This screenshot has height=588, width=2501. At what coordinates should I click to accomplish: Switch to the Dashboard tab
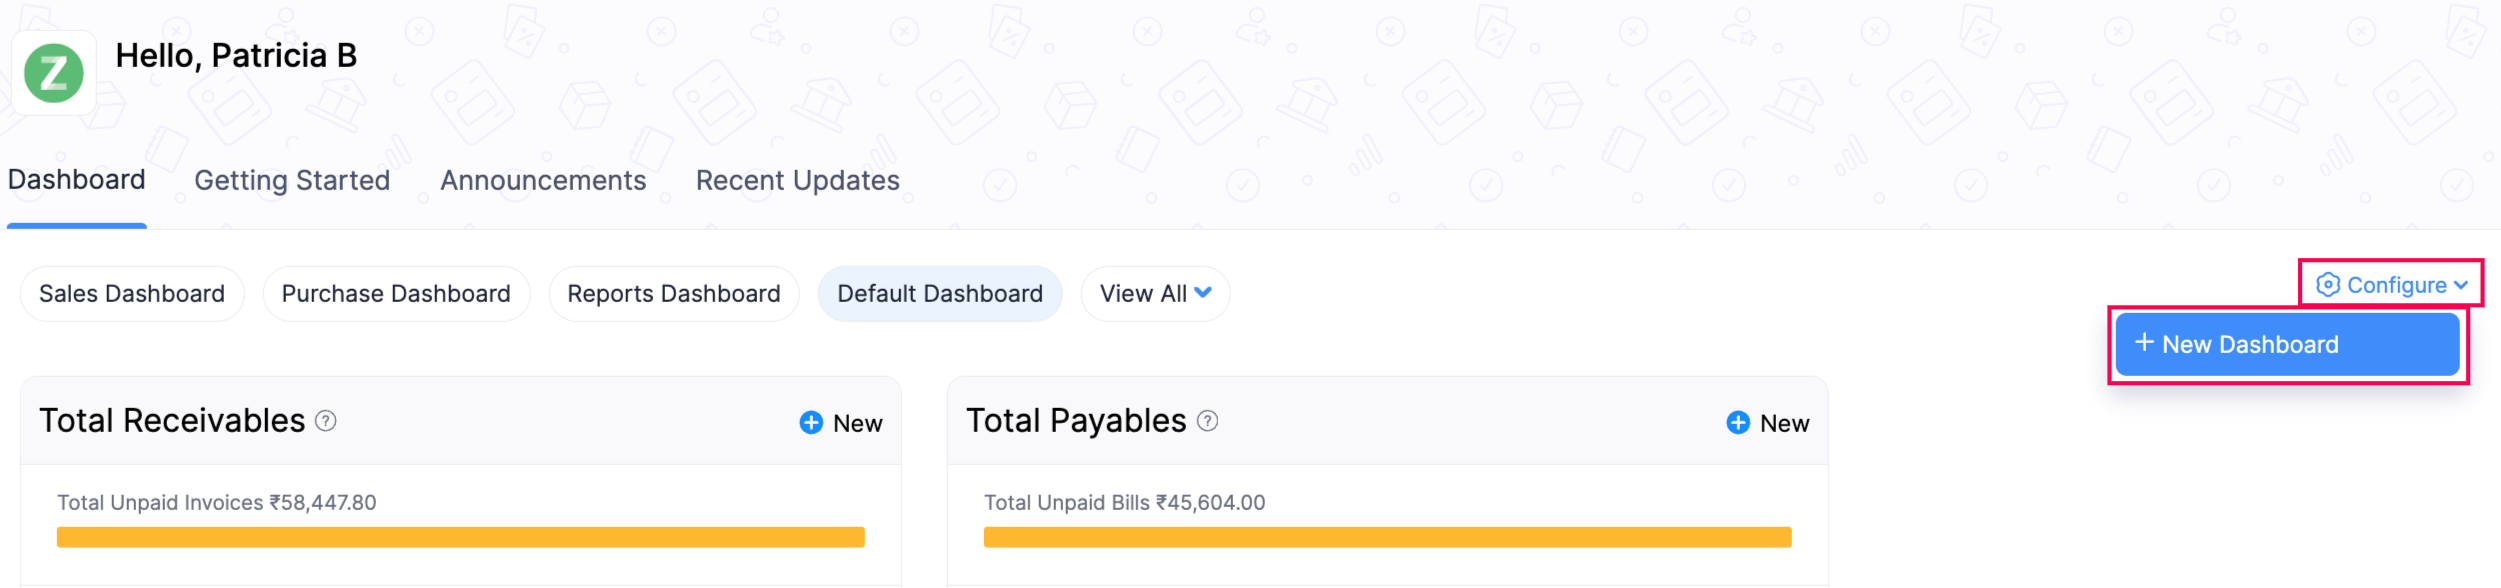(77, 180)
